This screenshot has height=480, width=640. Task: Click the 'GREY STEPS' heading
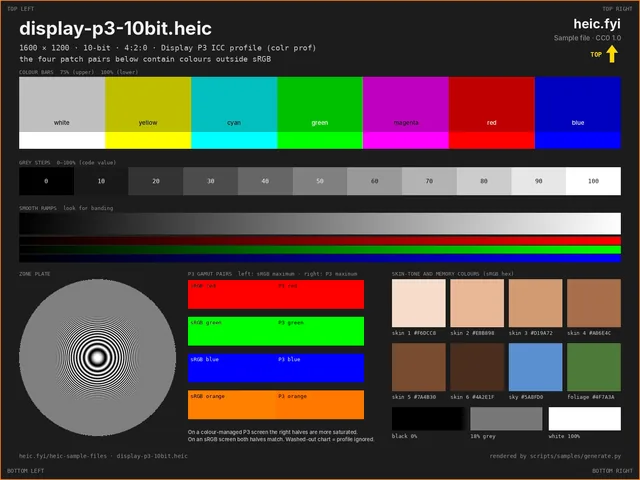[35, 162]
